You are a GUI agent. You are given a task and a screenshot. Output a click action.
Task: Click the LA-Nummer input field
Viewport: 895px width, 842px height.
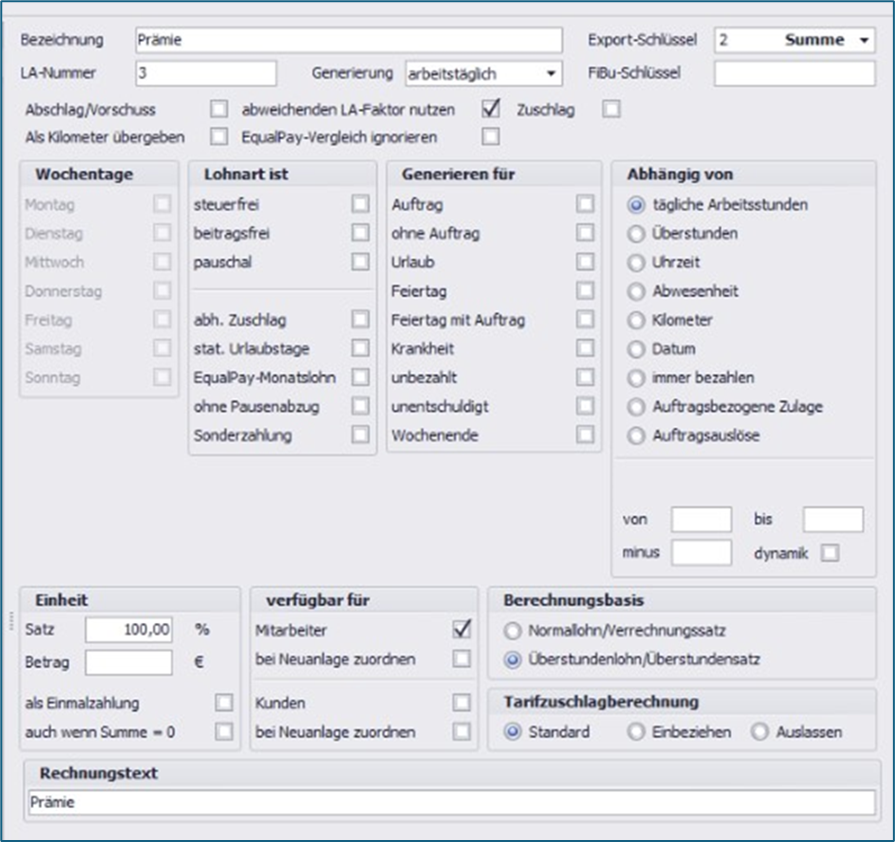[x=206, y=73]
